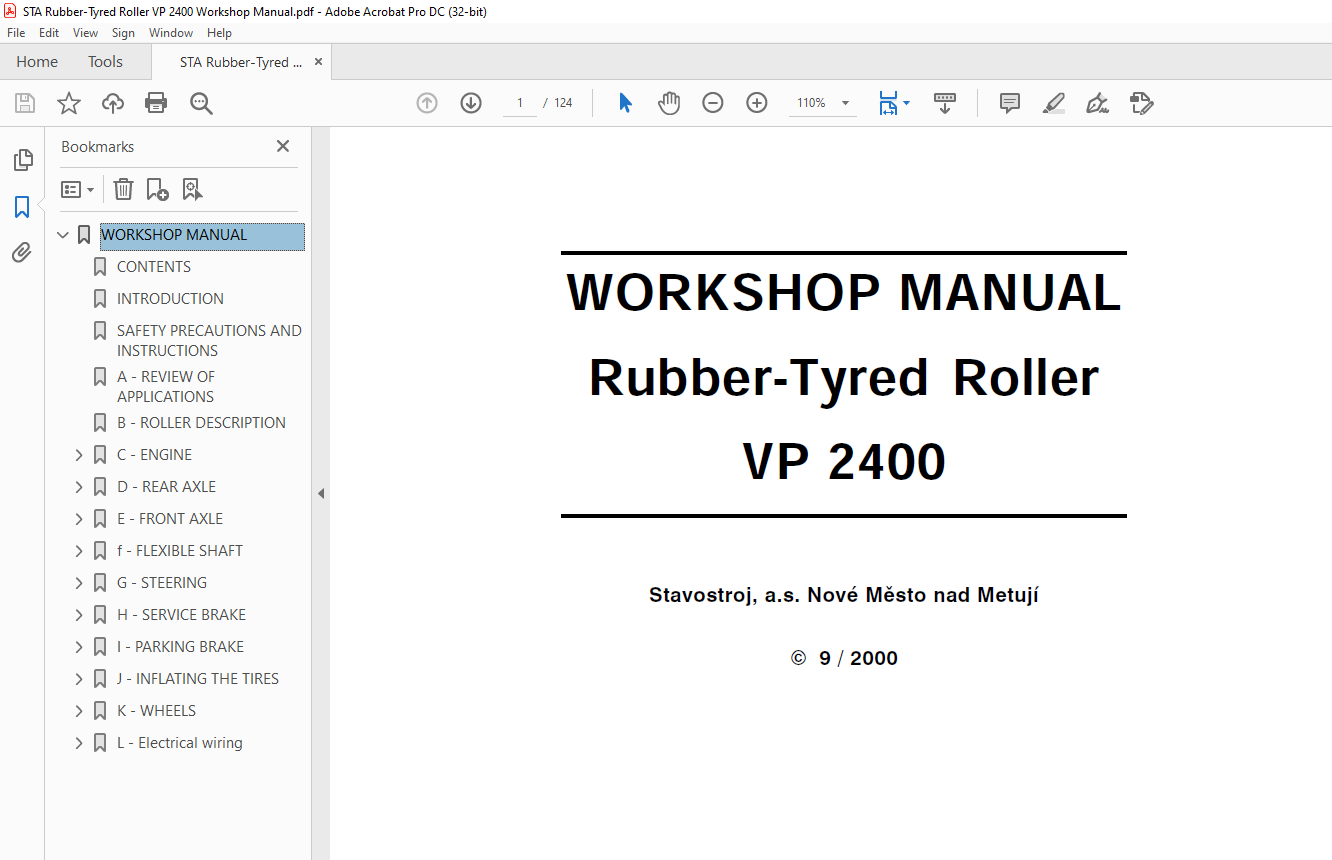
Task: Zoom out with the minus icon
Action: click(713, 103)
